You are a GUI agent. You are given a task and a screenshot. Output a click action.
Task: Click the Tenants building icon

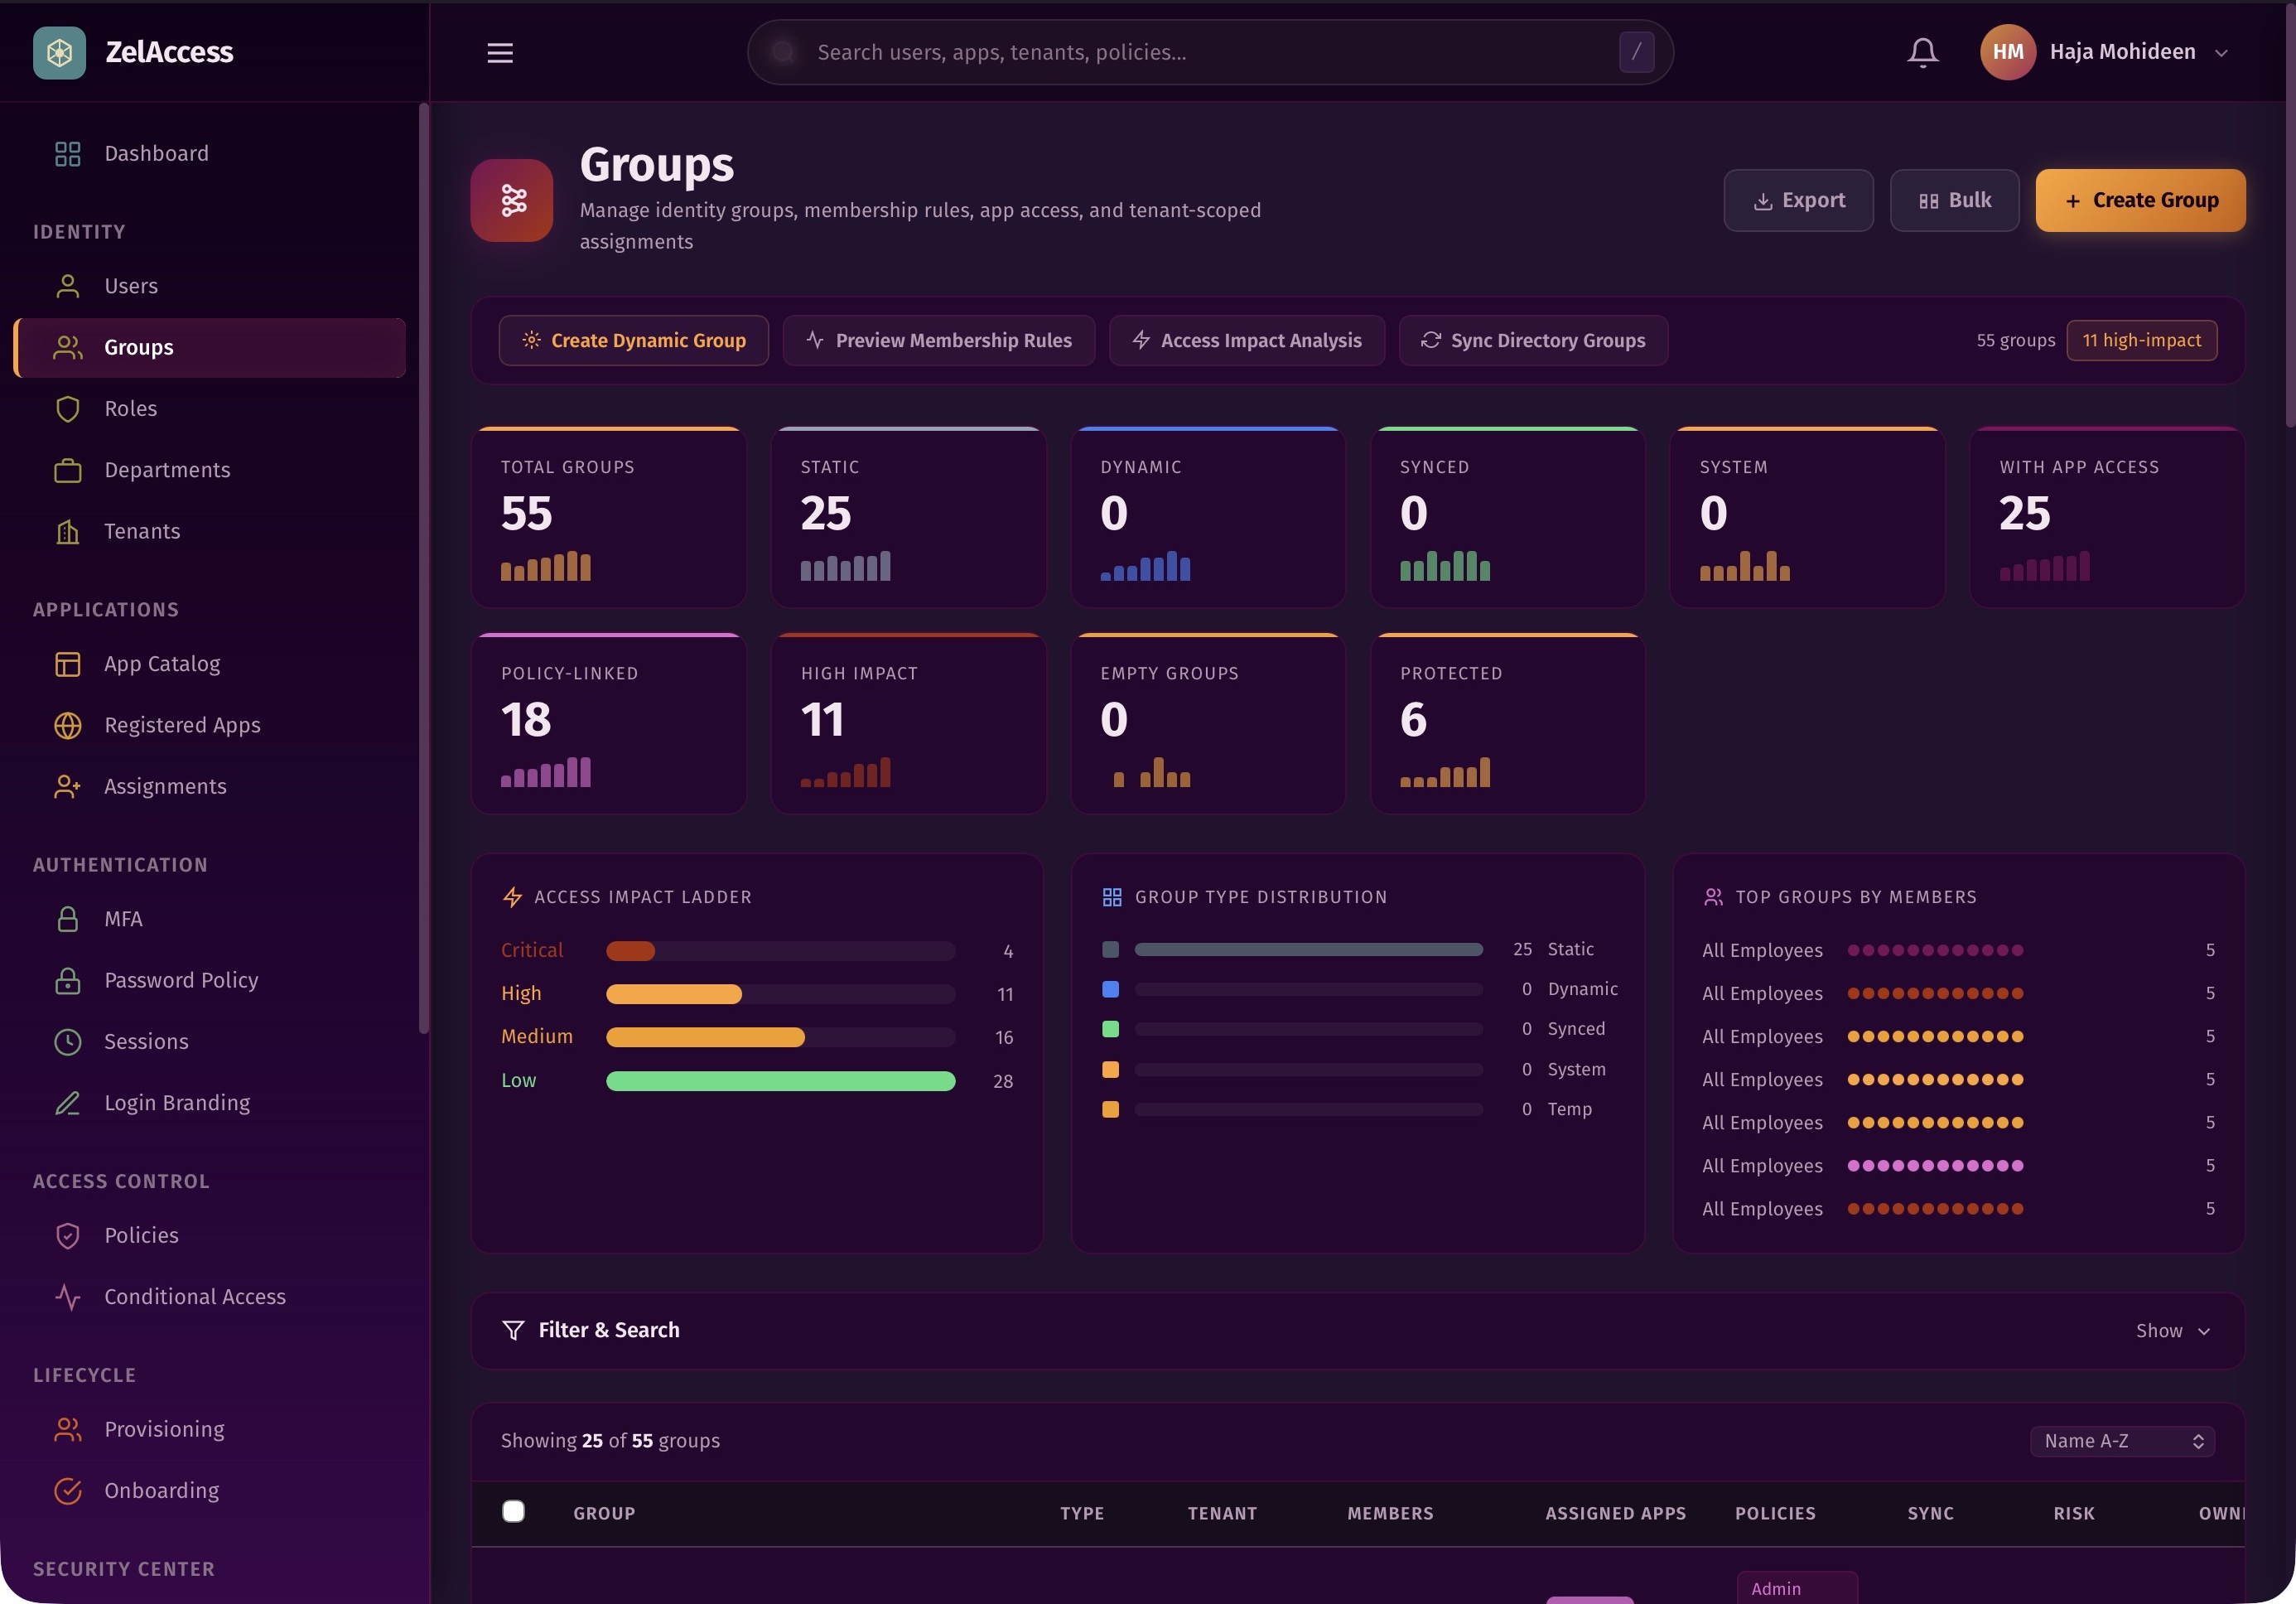coord(68,531)
